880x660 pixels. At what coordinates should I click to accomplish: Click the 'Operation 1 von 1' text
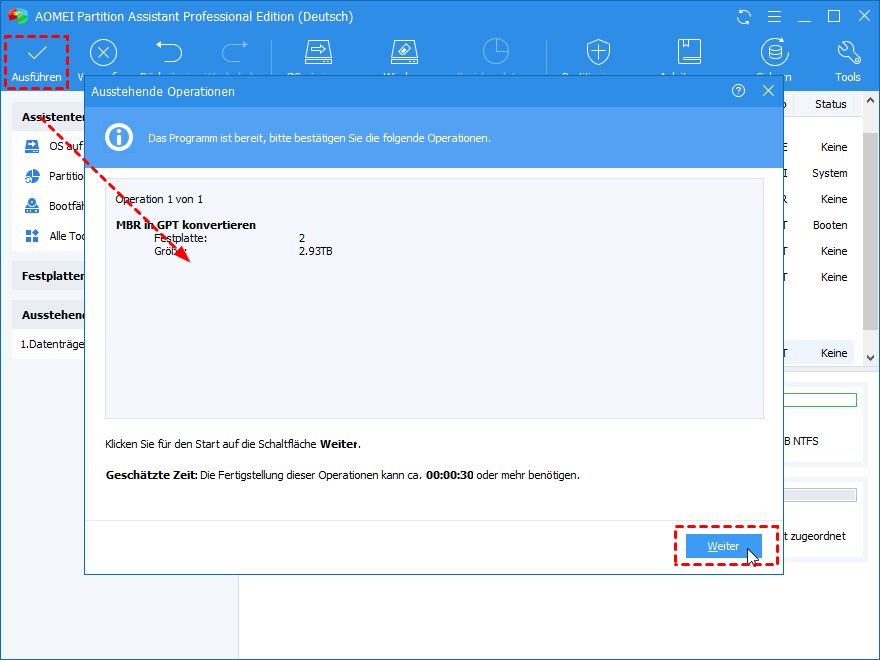pos(159,199)
